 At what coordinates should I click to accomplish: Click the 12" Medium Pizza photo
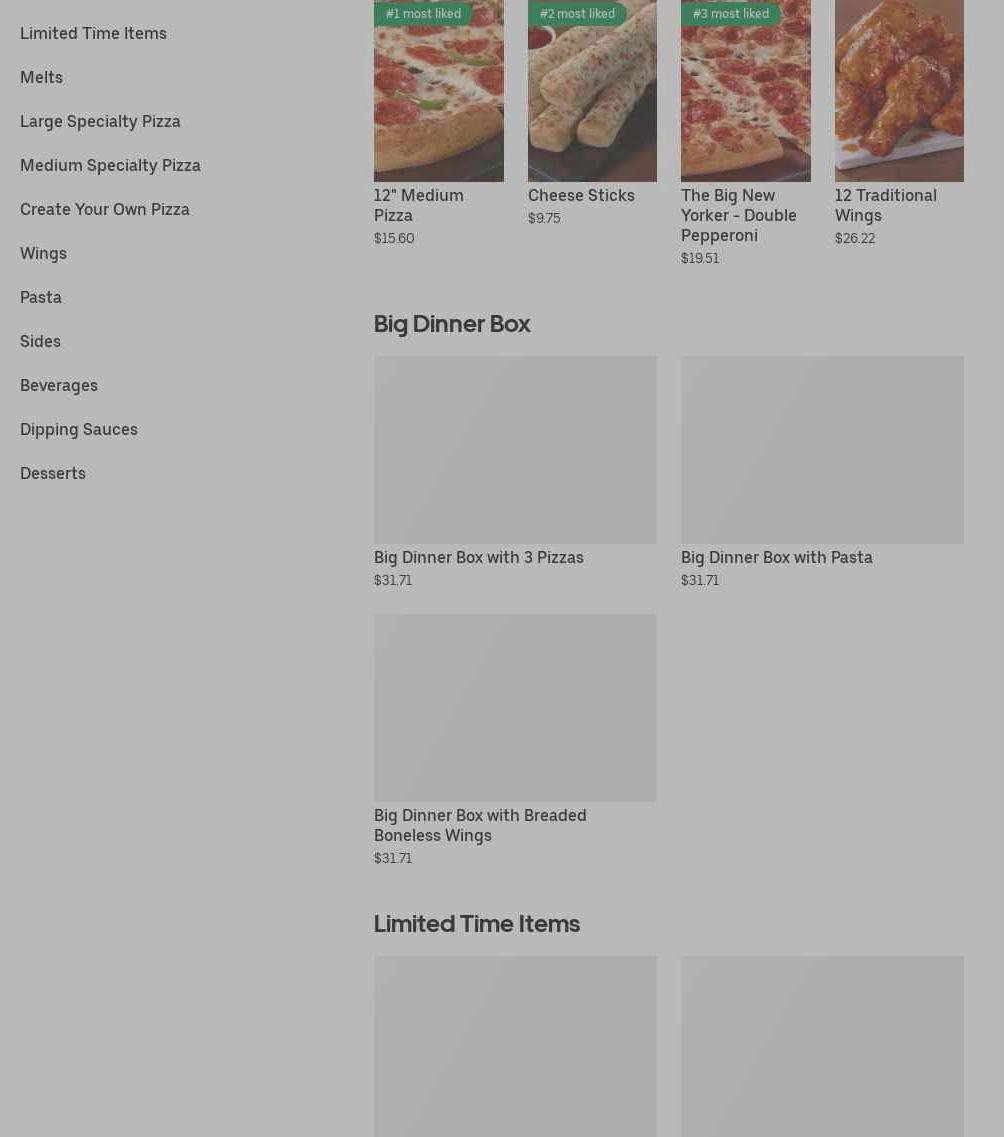(x=439, y=91)
